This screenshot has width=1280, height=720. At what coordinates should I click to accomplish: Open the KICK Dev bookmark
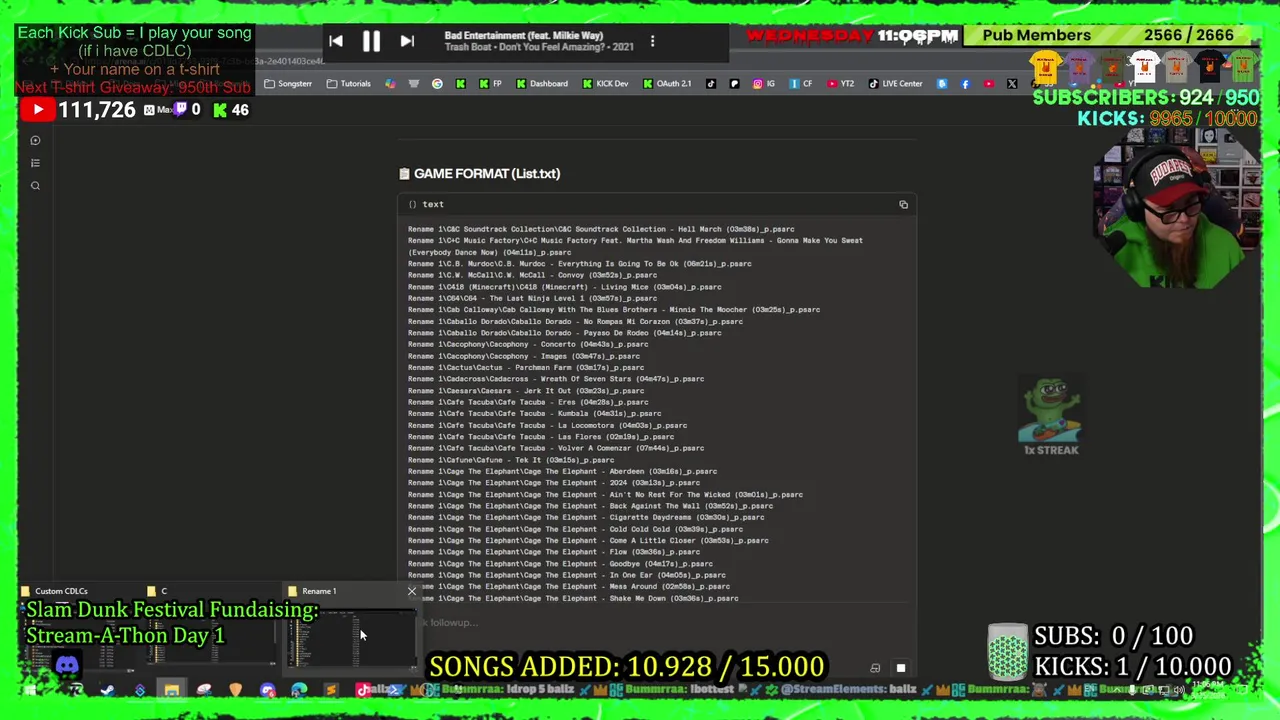[x=605, y=84]
